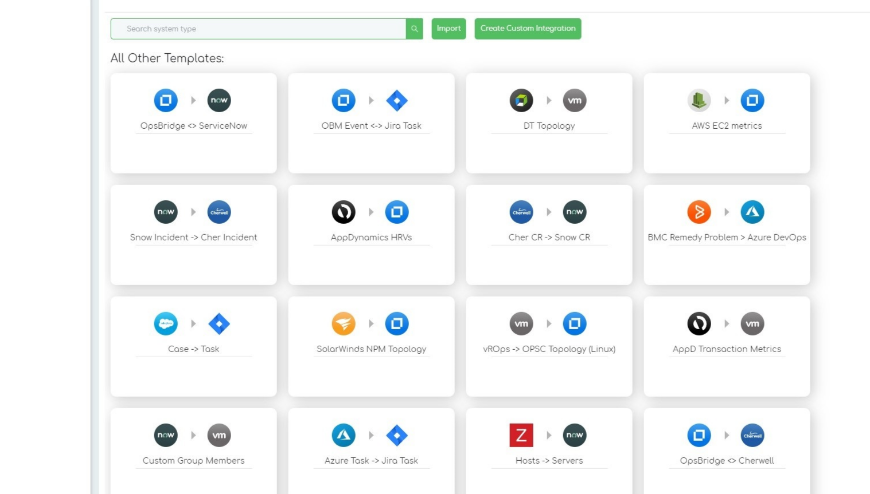The height and width of the screenshot is (494, 870).
Task: Select the DT Topology label
Action: click(549, 126)
